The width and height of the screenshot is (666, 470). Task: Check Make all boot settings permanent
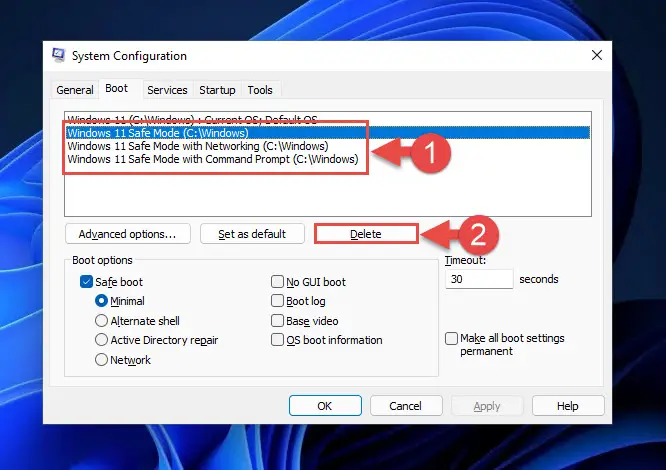click(x=451, y=338)
